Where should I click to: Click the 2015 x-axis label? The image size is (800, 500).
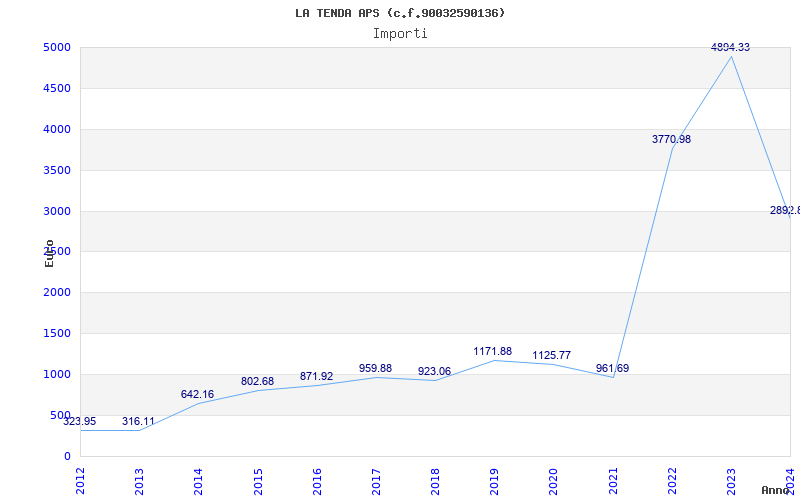(x=258, y=481)
